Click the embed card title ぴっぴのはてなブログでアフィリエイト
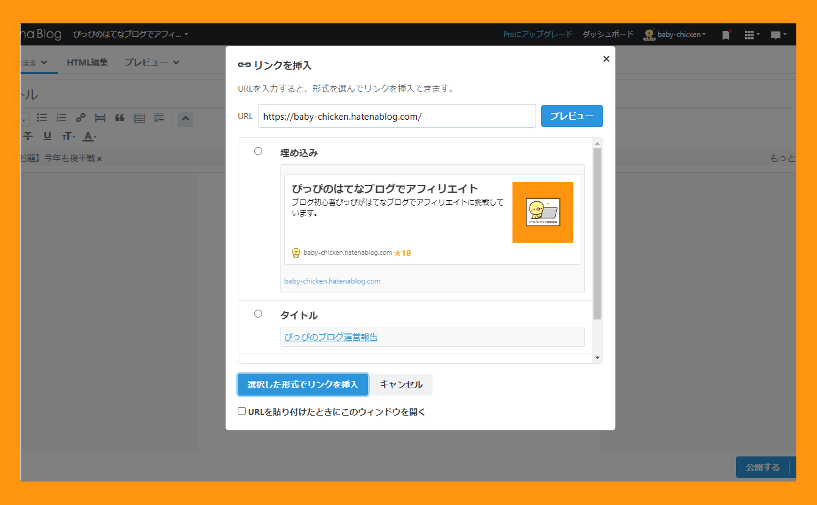Viewport: 817px width, 505px height. tap(385, 189)
